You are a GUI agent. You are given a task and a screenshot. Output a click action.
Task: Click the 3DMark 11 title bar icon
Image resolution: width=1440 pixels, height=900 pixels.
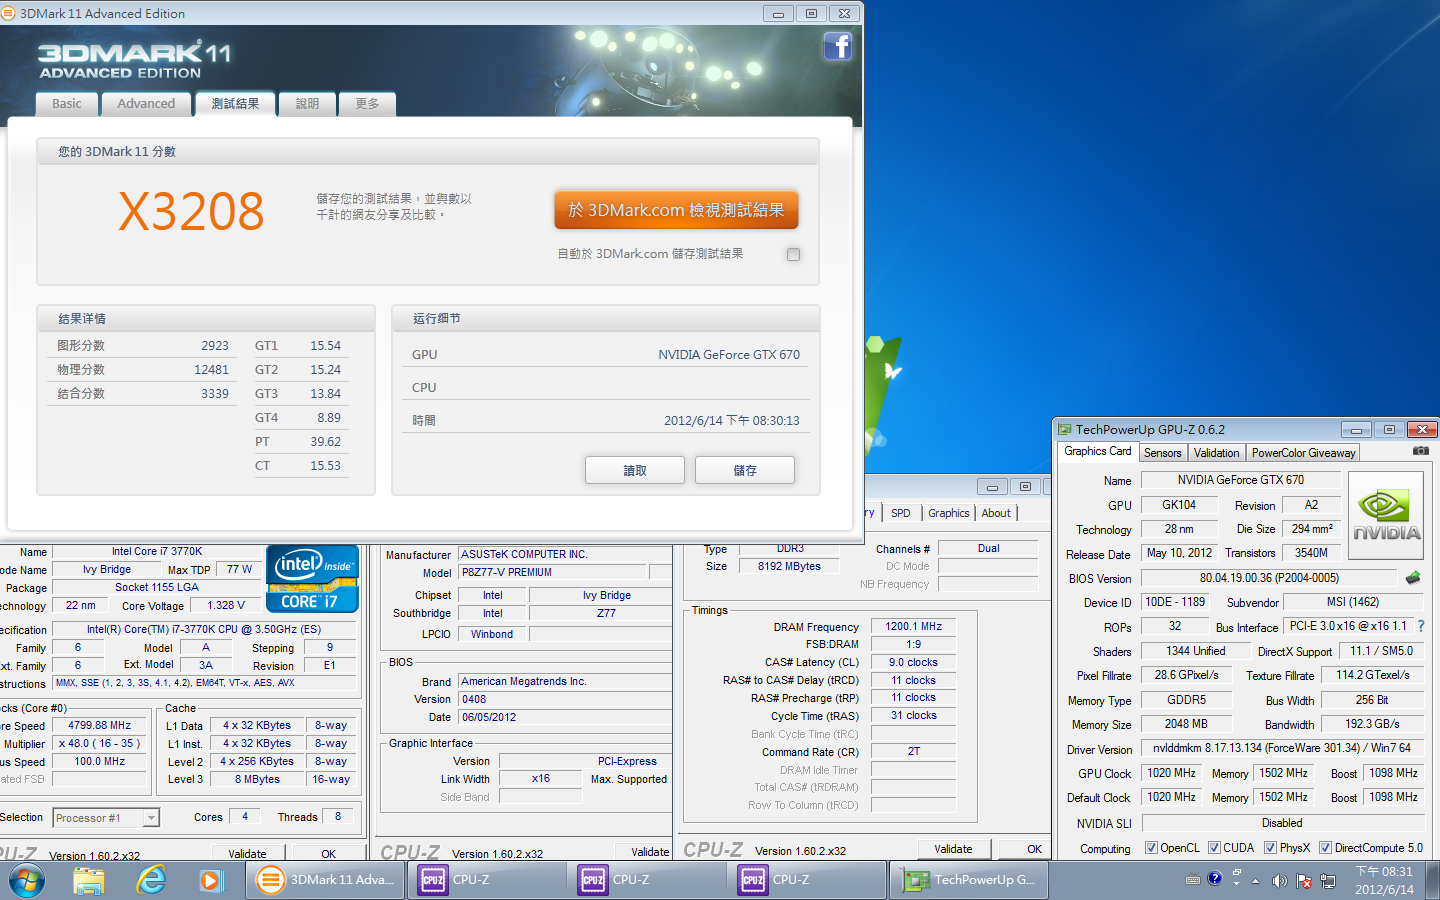(8, 13)
